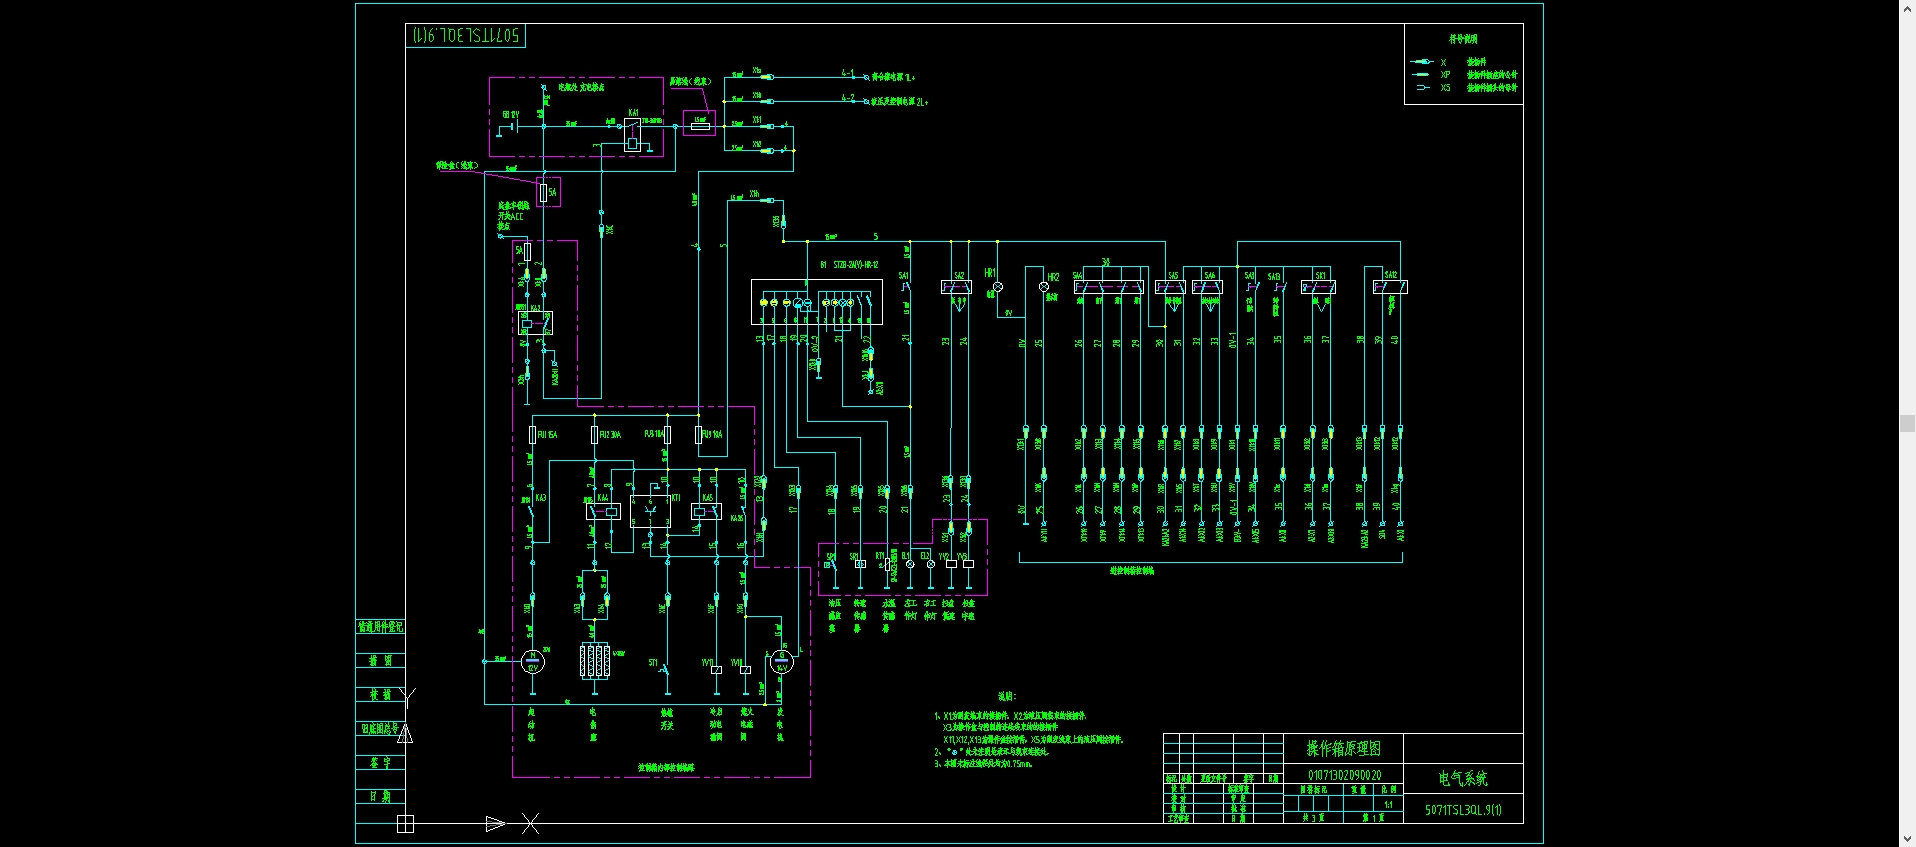
Task: Click the FU4 10A fuse label
Action: point(712,435)
